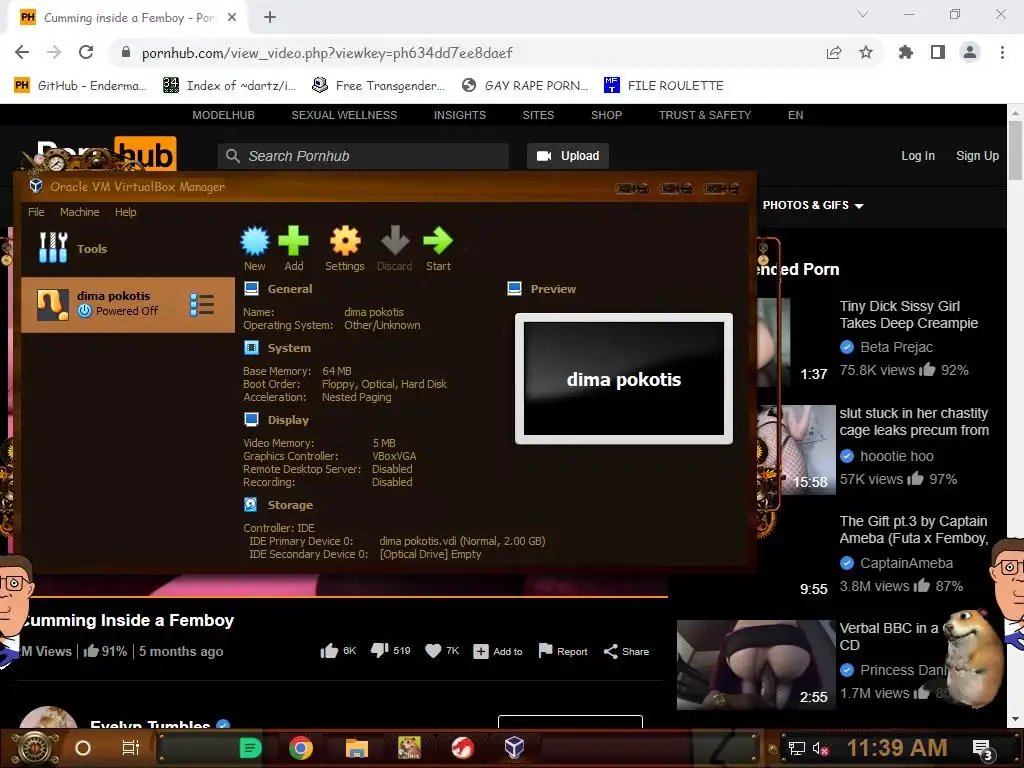Screen dimensions: 1024x768
Task: Open Chrome three-dot menu
Action: pyautogui.click(x=1002, y=52)
